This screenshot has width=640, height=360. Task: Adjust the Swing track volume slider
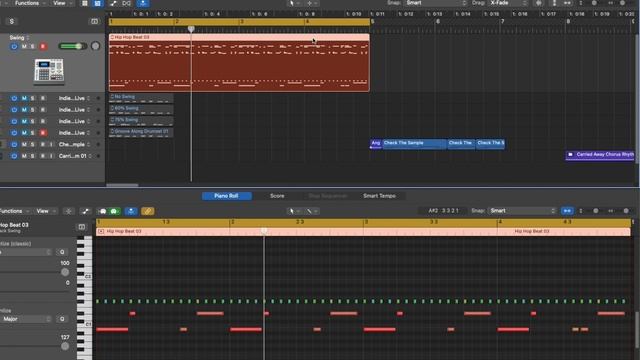pyautogui.click(x=73, y=46)
